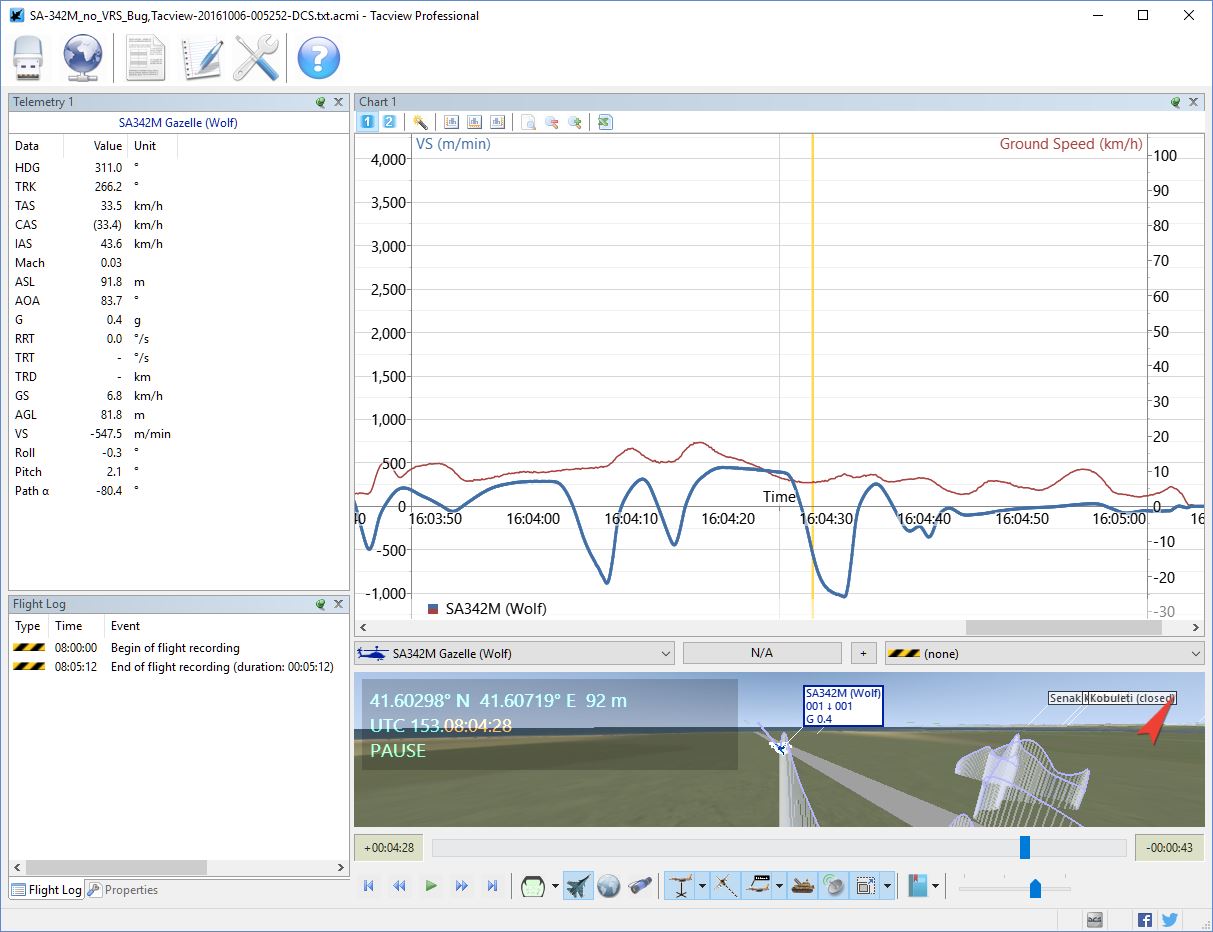
Task: Open the blue help question mark
Action: pyautogui.click(x=319, y=58)
